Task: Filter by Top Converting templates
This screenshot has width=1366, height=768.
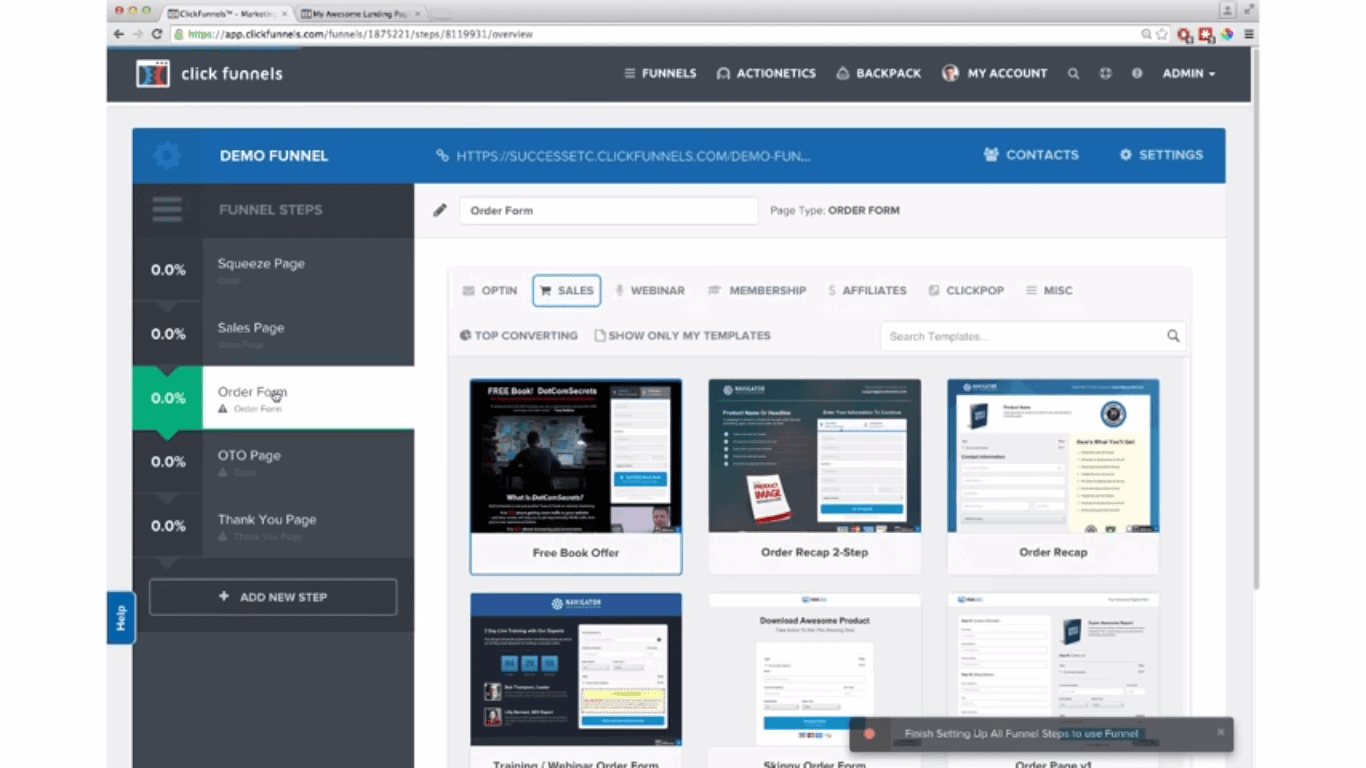Action: click(x=518, y=336)
